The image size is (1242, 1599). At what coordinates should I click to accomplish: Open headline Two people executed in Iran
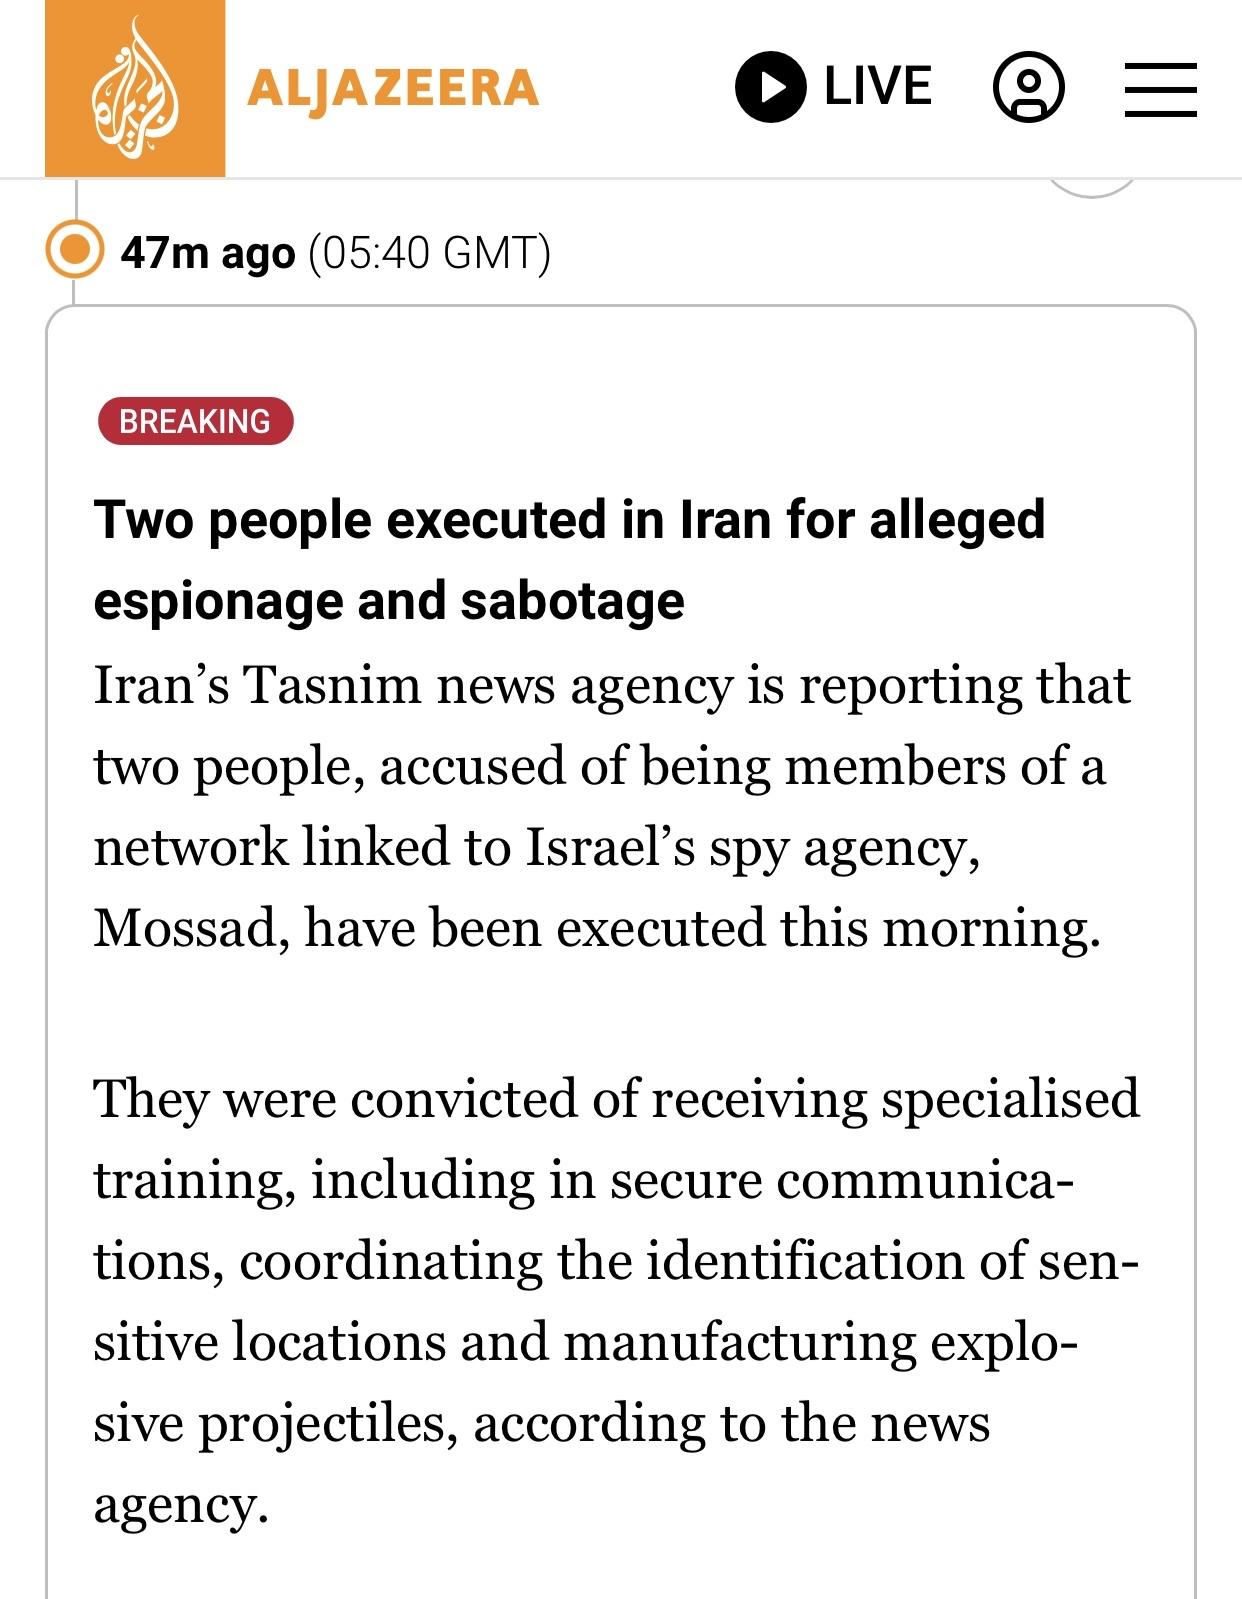pos(569,520)
